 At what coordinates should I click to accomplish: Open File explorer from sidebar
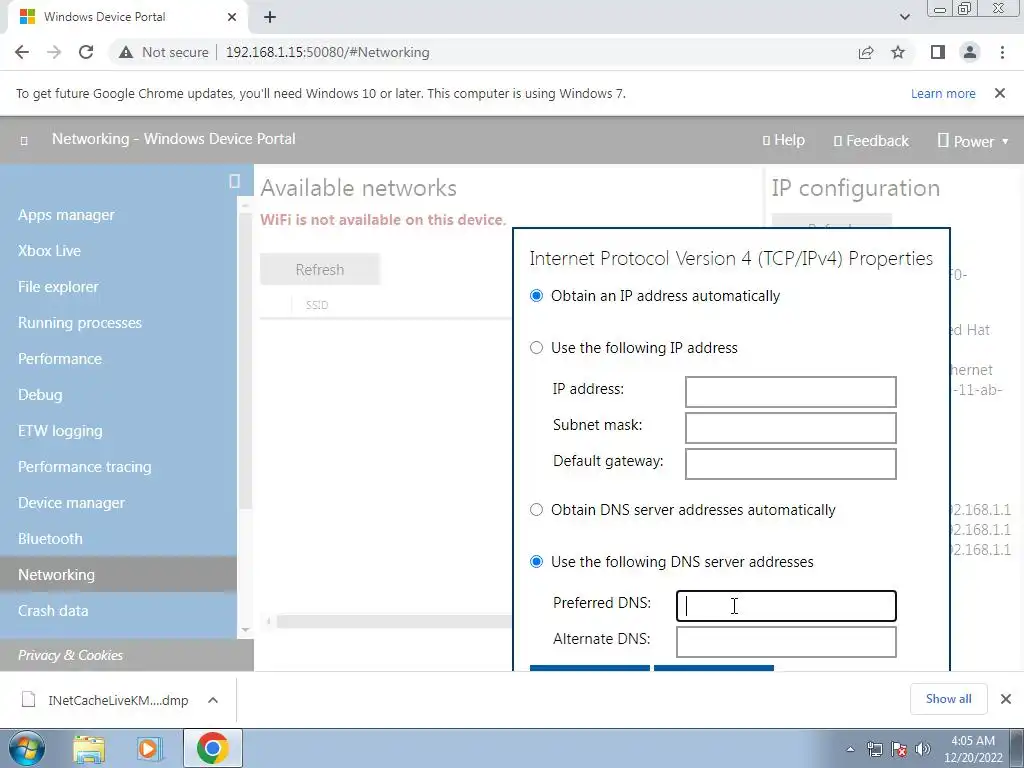pyautogui.click(x=58, y=287)
